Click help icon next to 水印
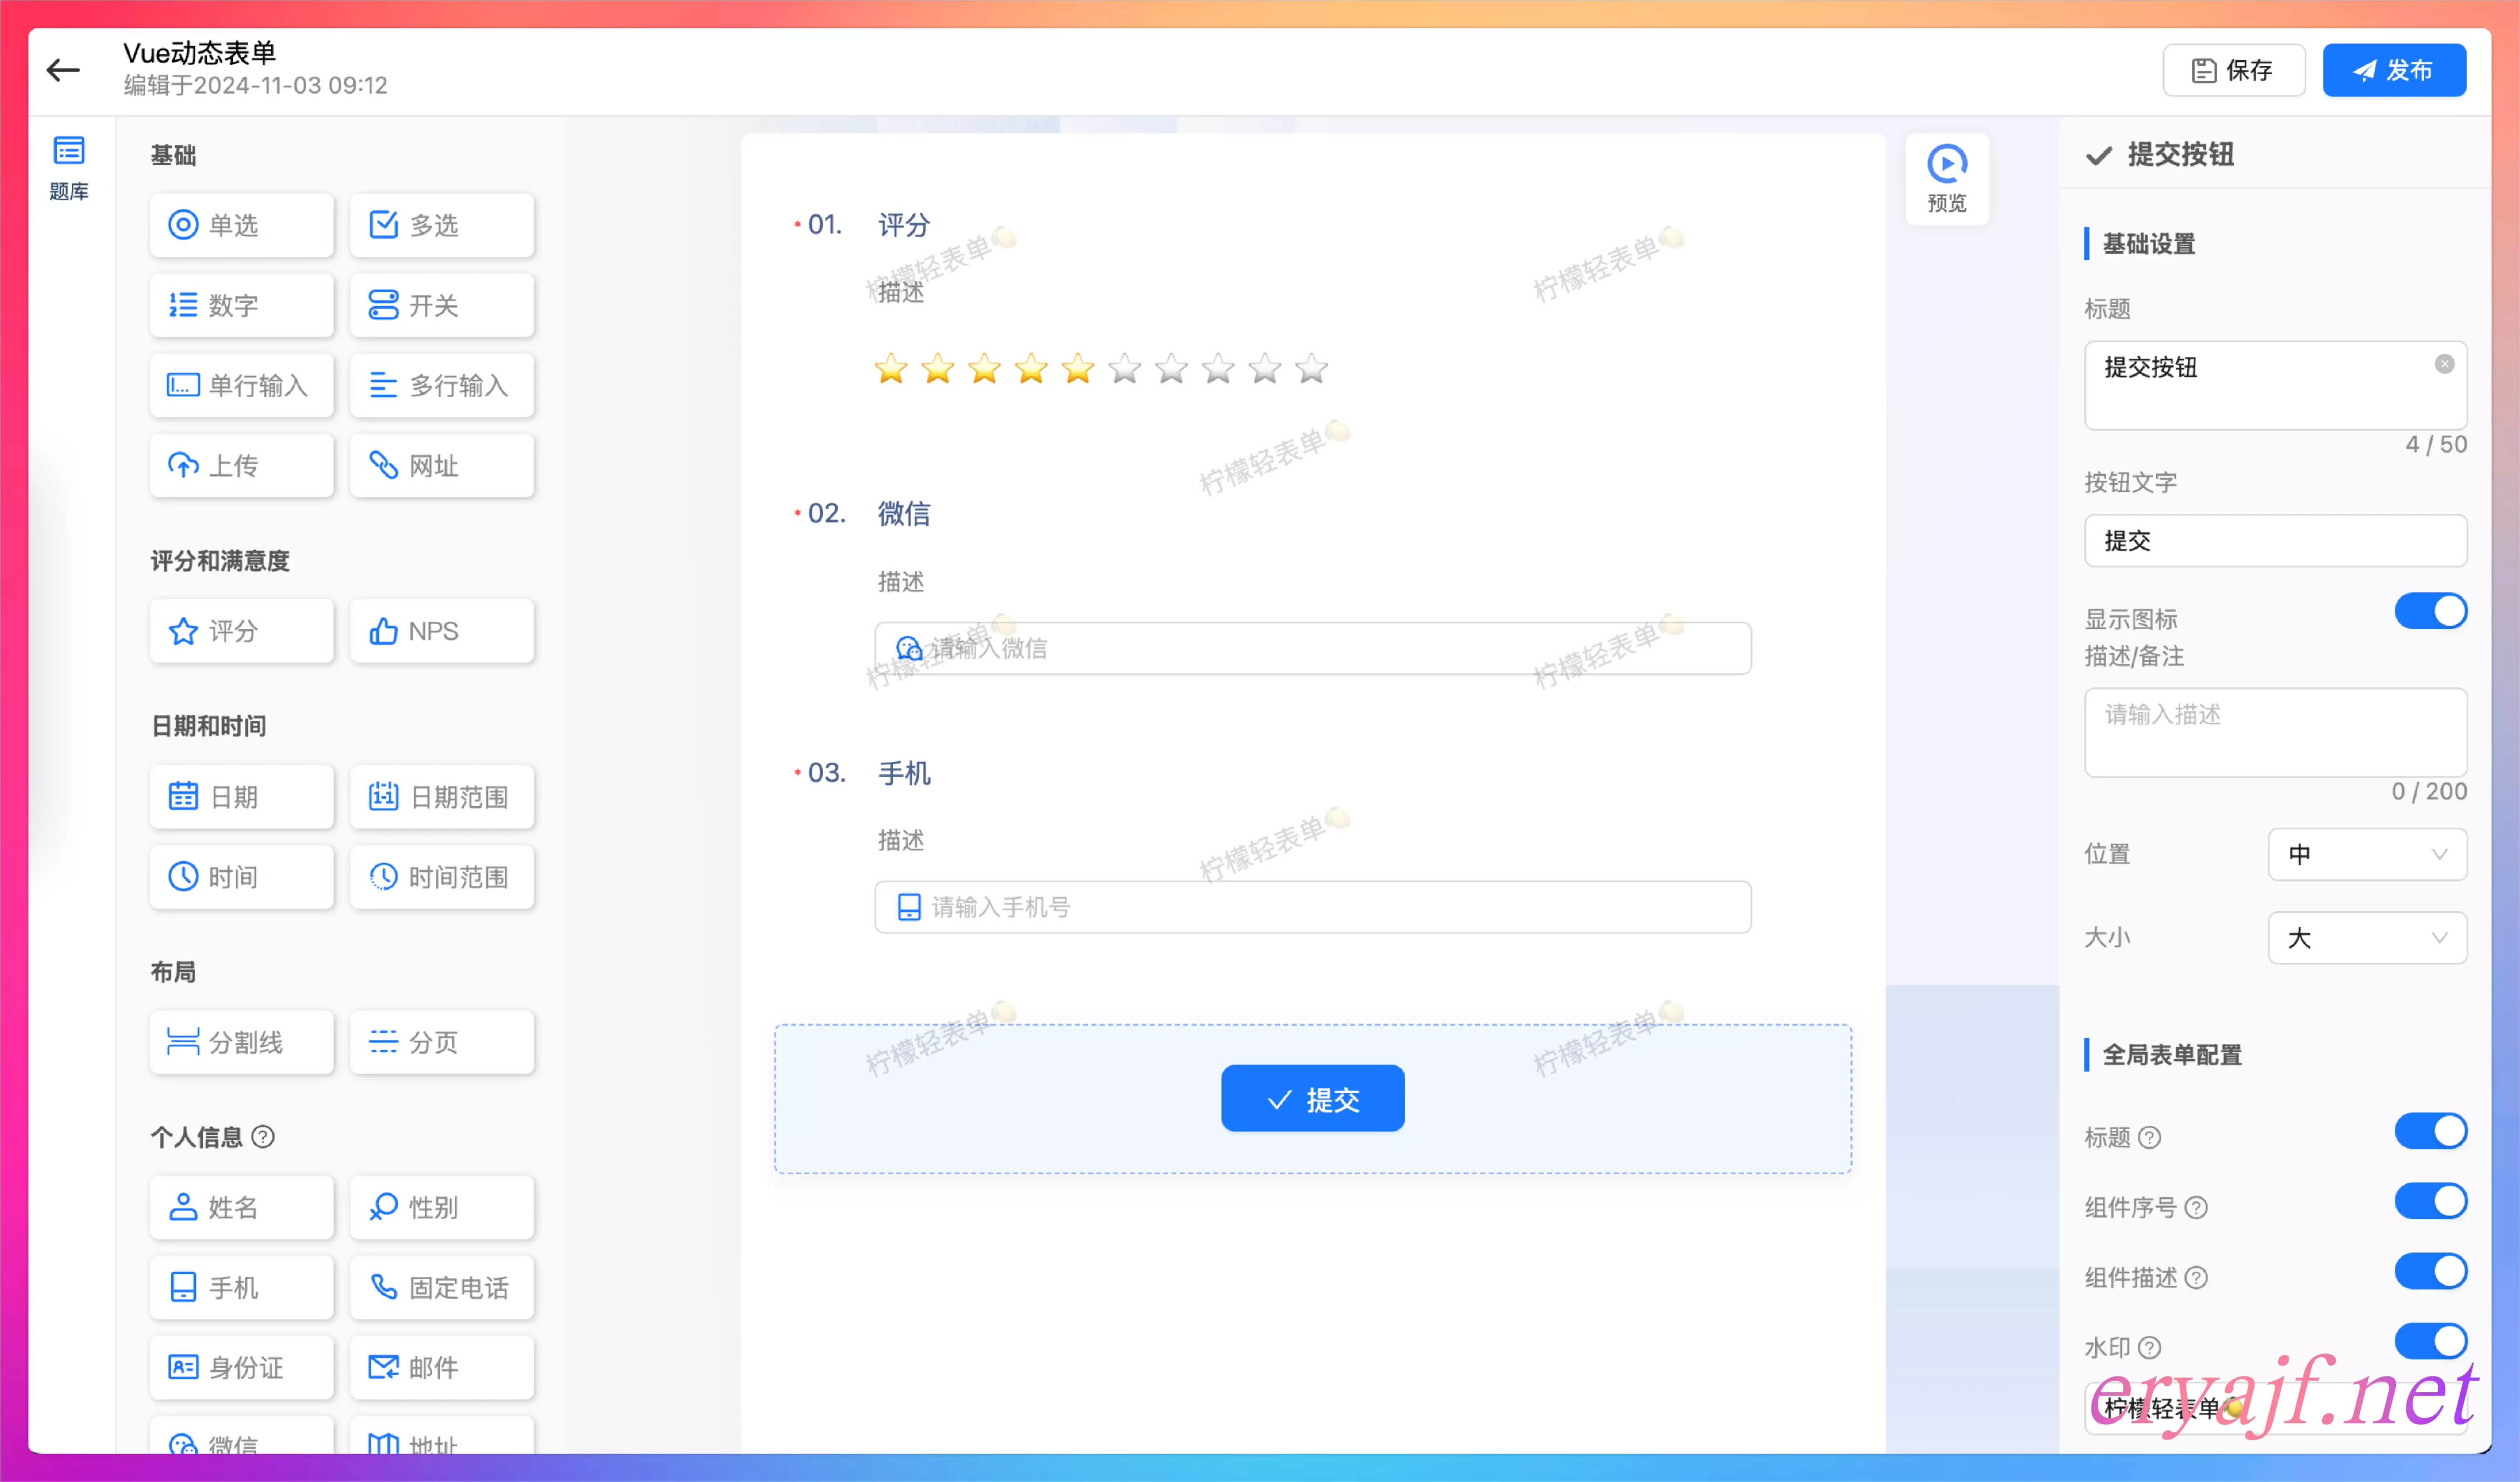The height and width of the screenshot is (1482, 2520). pos(2149,1348)
